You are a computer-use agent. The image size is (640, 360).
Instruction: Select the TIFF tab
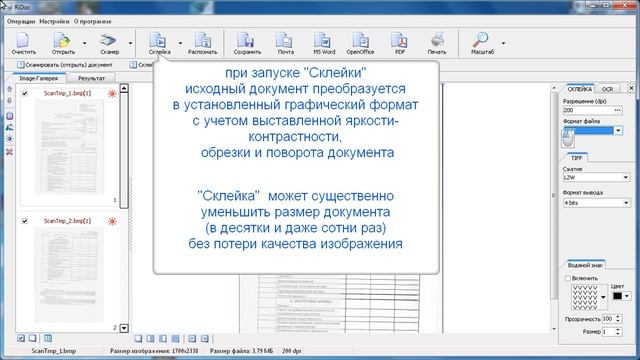pos(576,158)
